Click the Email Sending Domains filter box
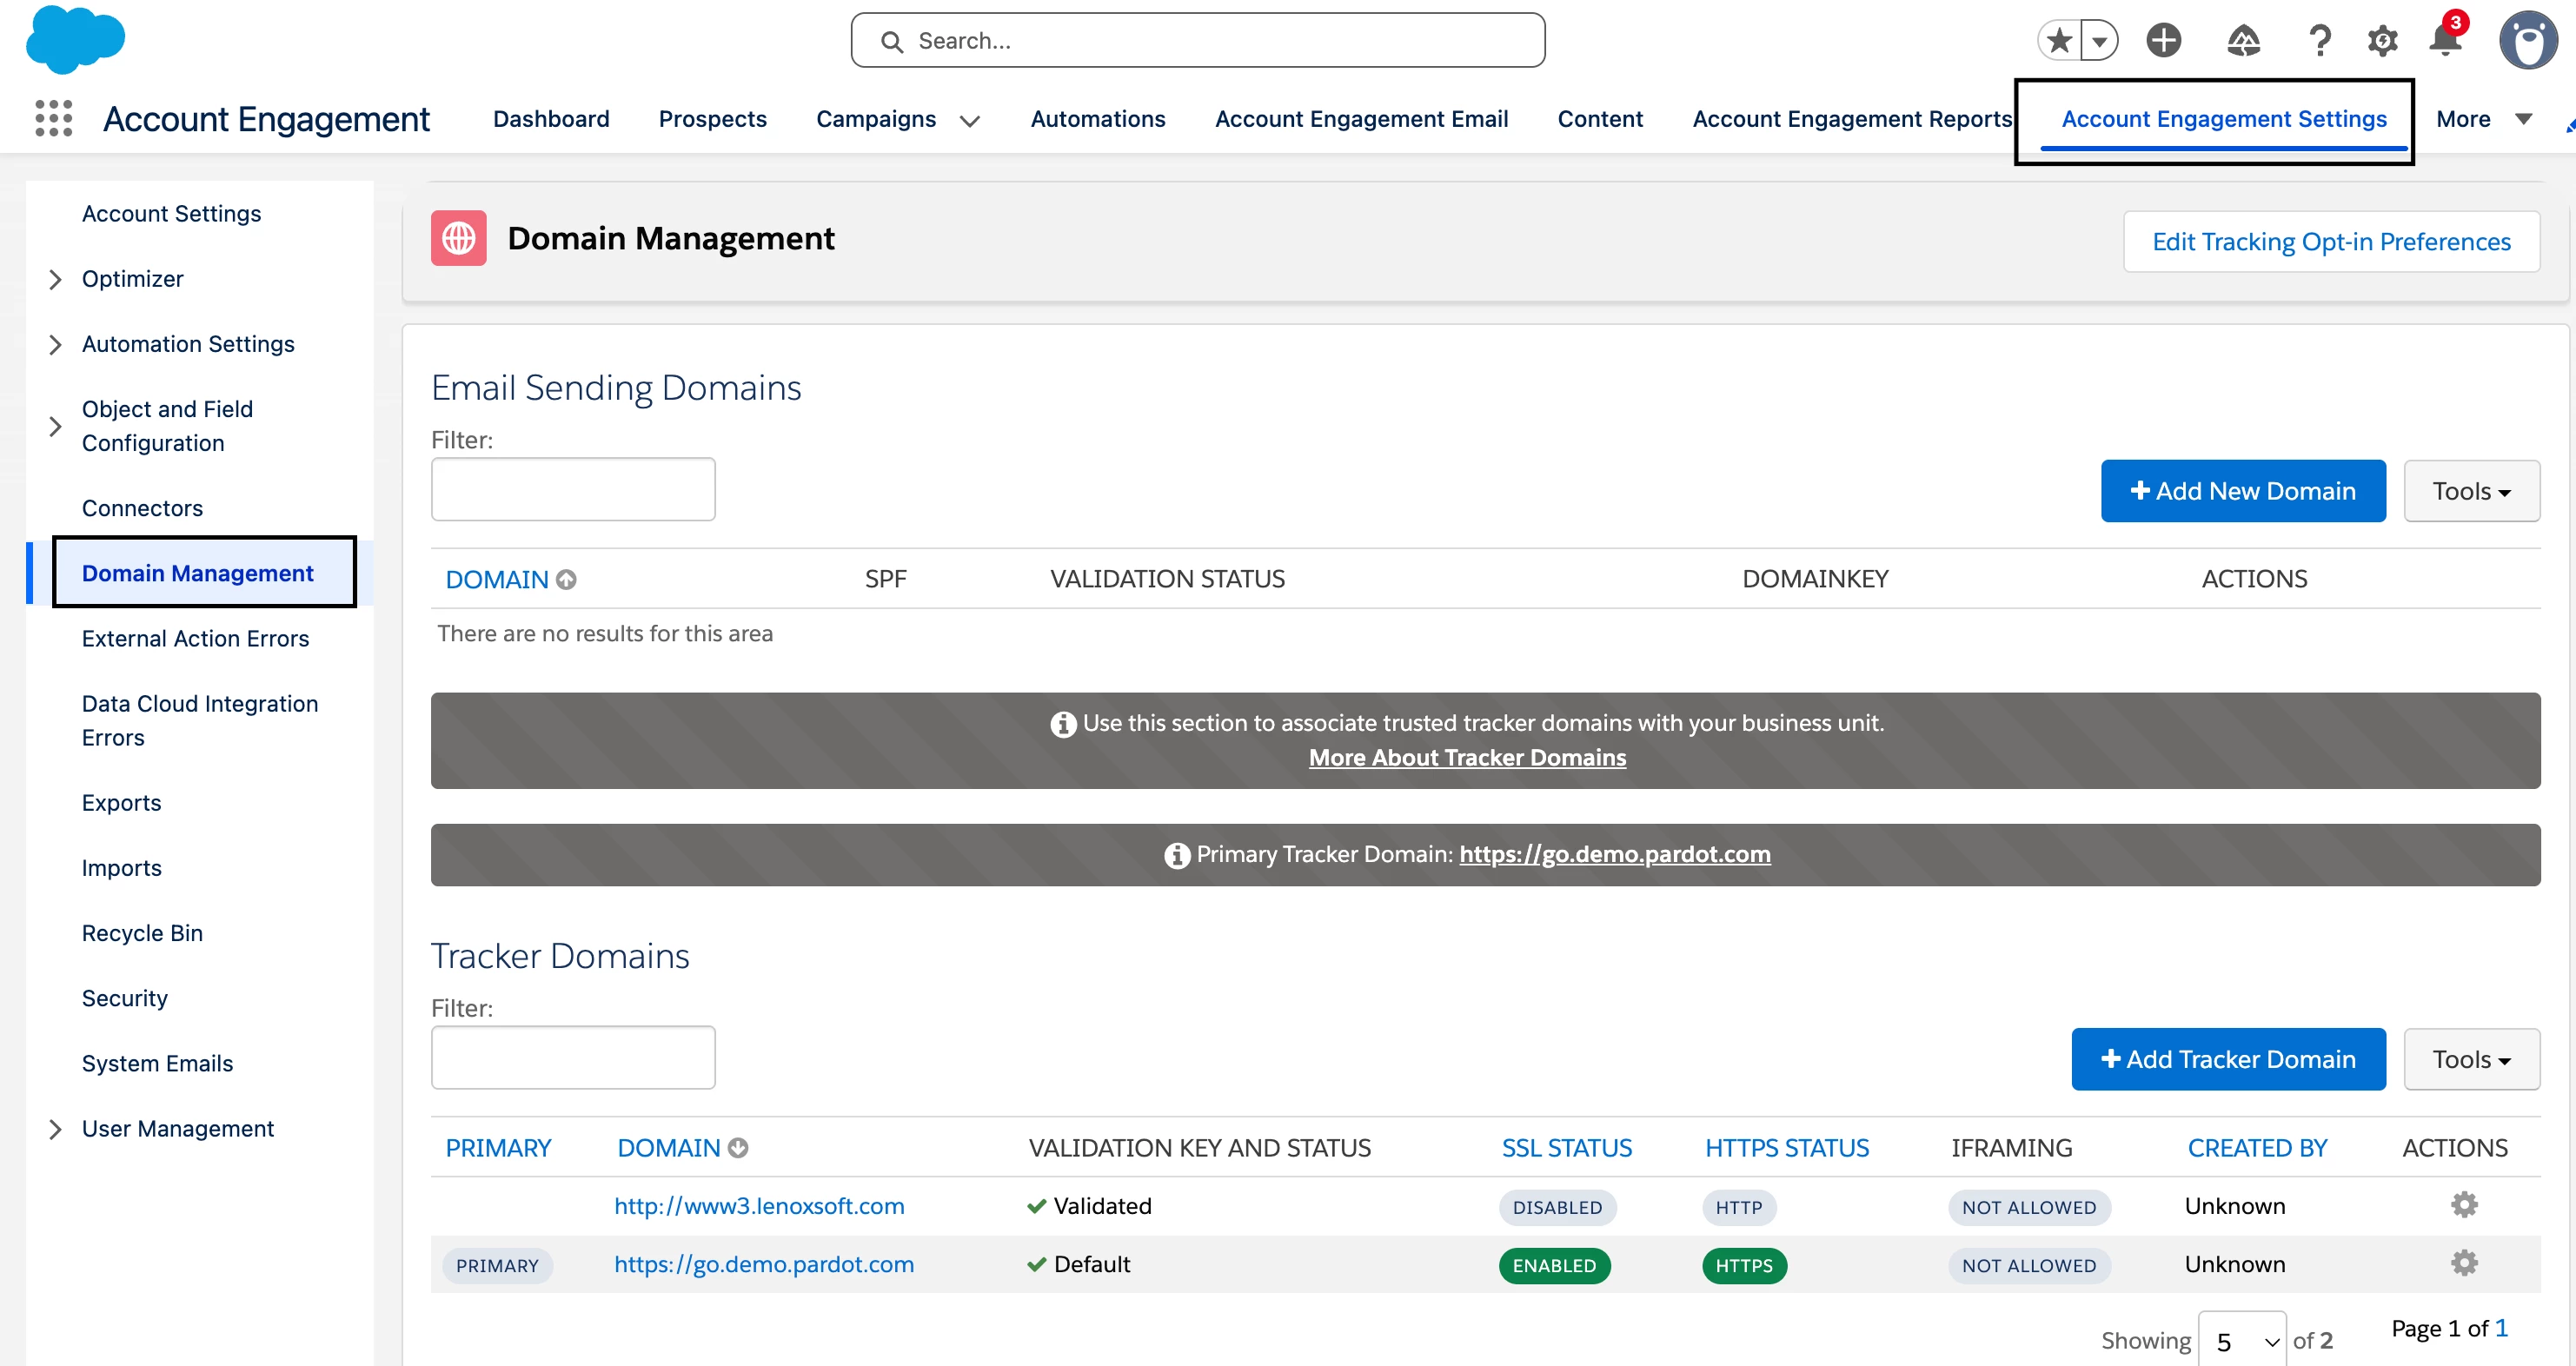This screenshot has height=1366, width=2576. [x=573, y=489]
